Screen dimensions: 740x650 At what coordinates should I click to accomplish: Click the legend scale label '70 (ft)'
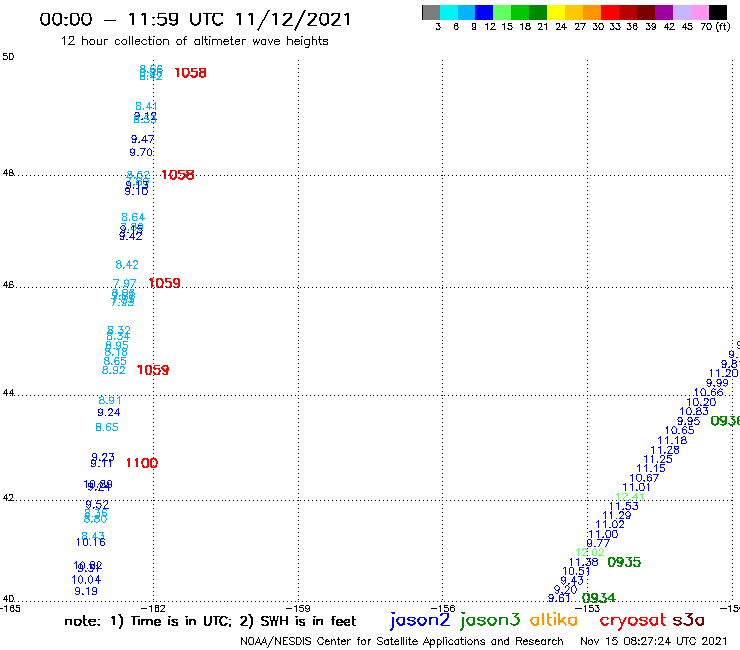point(715,27)
